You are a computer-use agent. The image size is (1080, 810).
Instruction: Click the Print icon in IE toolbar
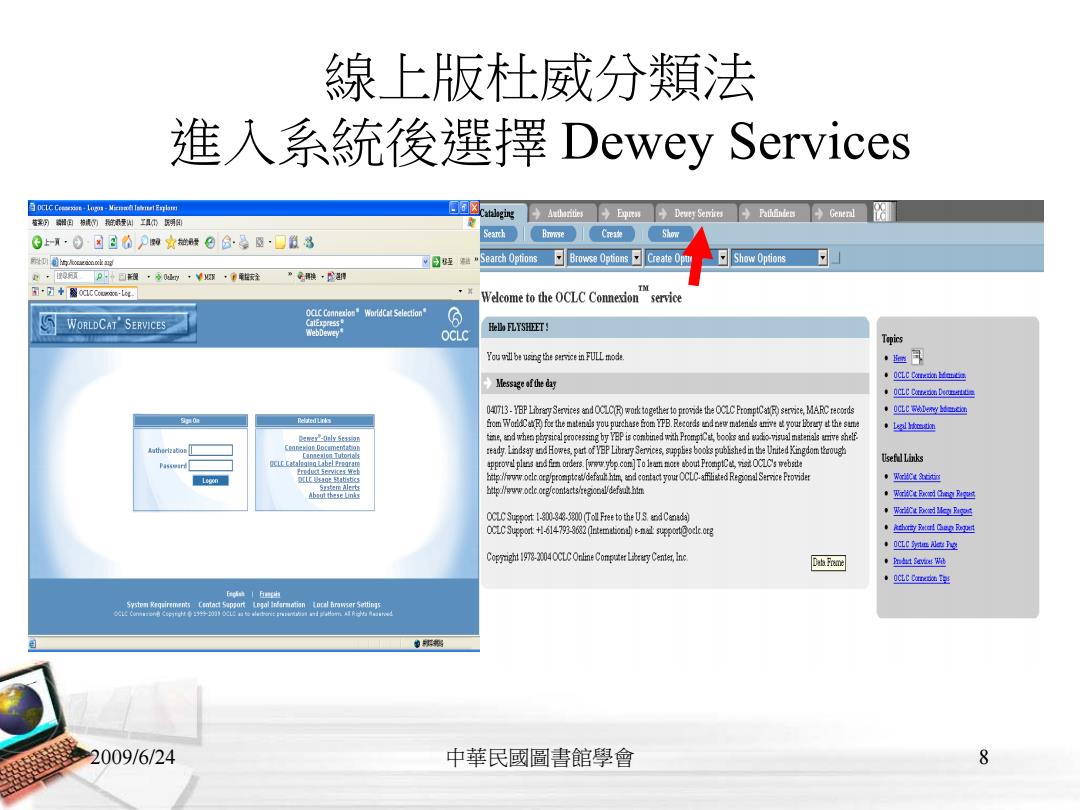coord(244,242)
